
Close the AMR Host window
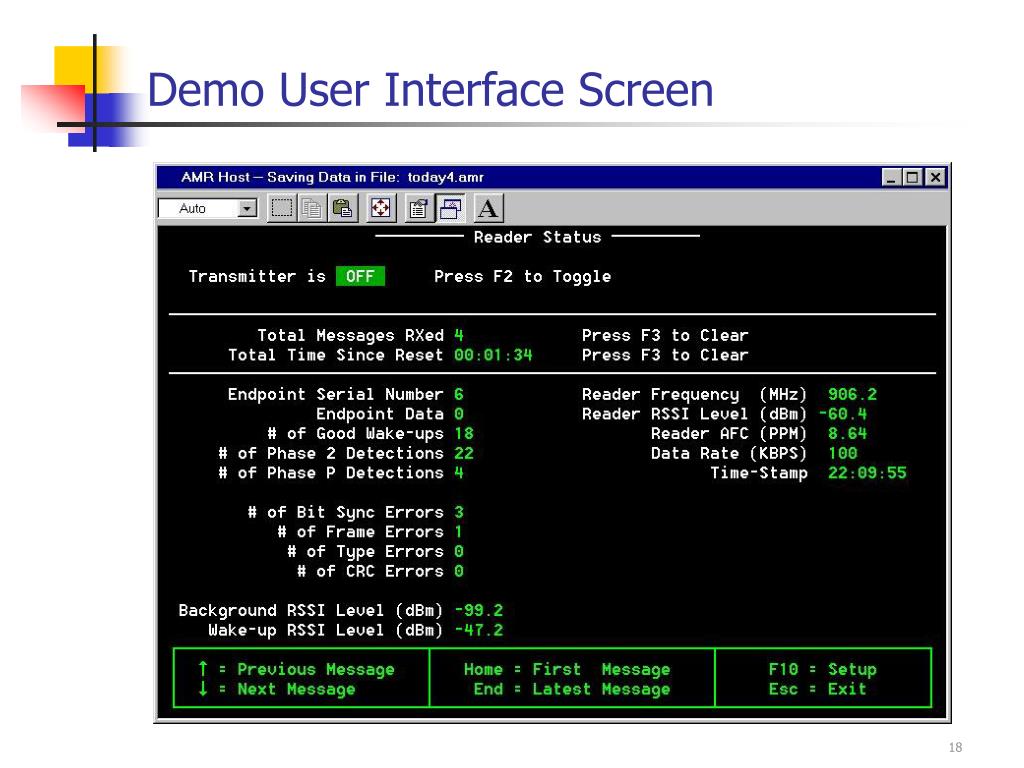coord(935,177)
